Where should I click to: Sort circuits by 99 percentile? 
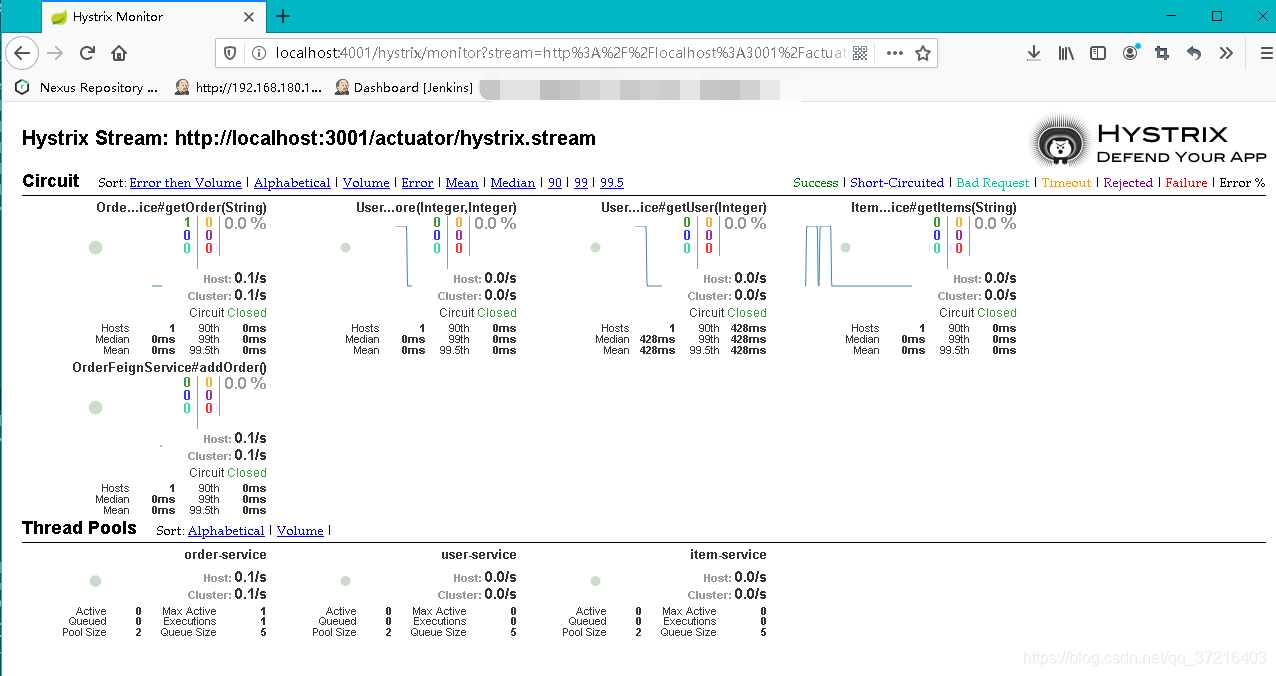(581, 183)
